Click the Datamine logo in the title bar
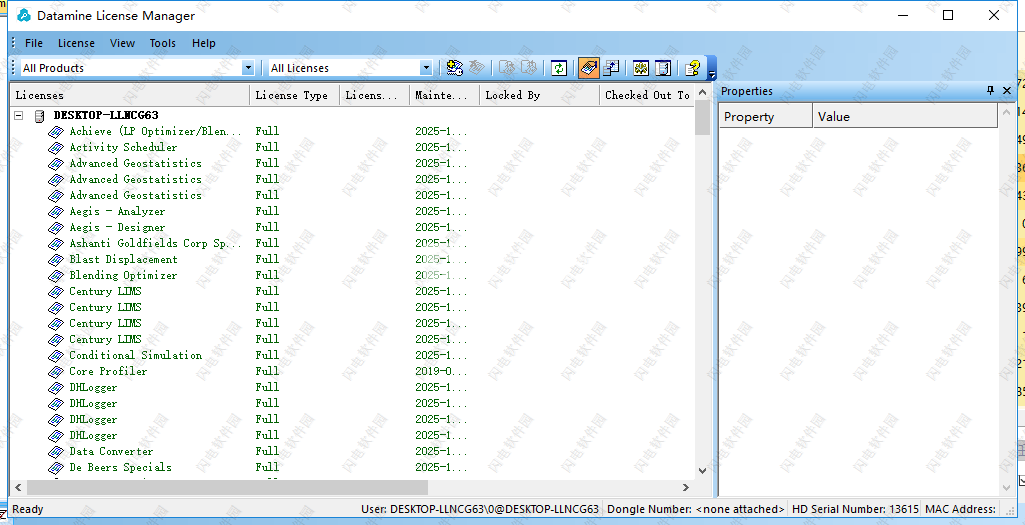1025x525 pixels. (24, 15)
